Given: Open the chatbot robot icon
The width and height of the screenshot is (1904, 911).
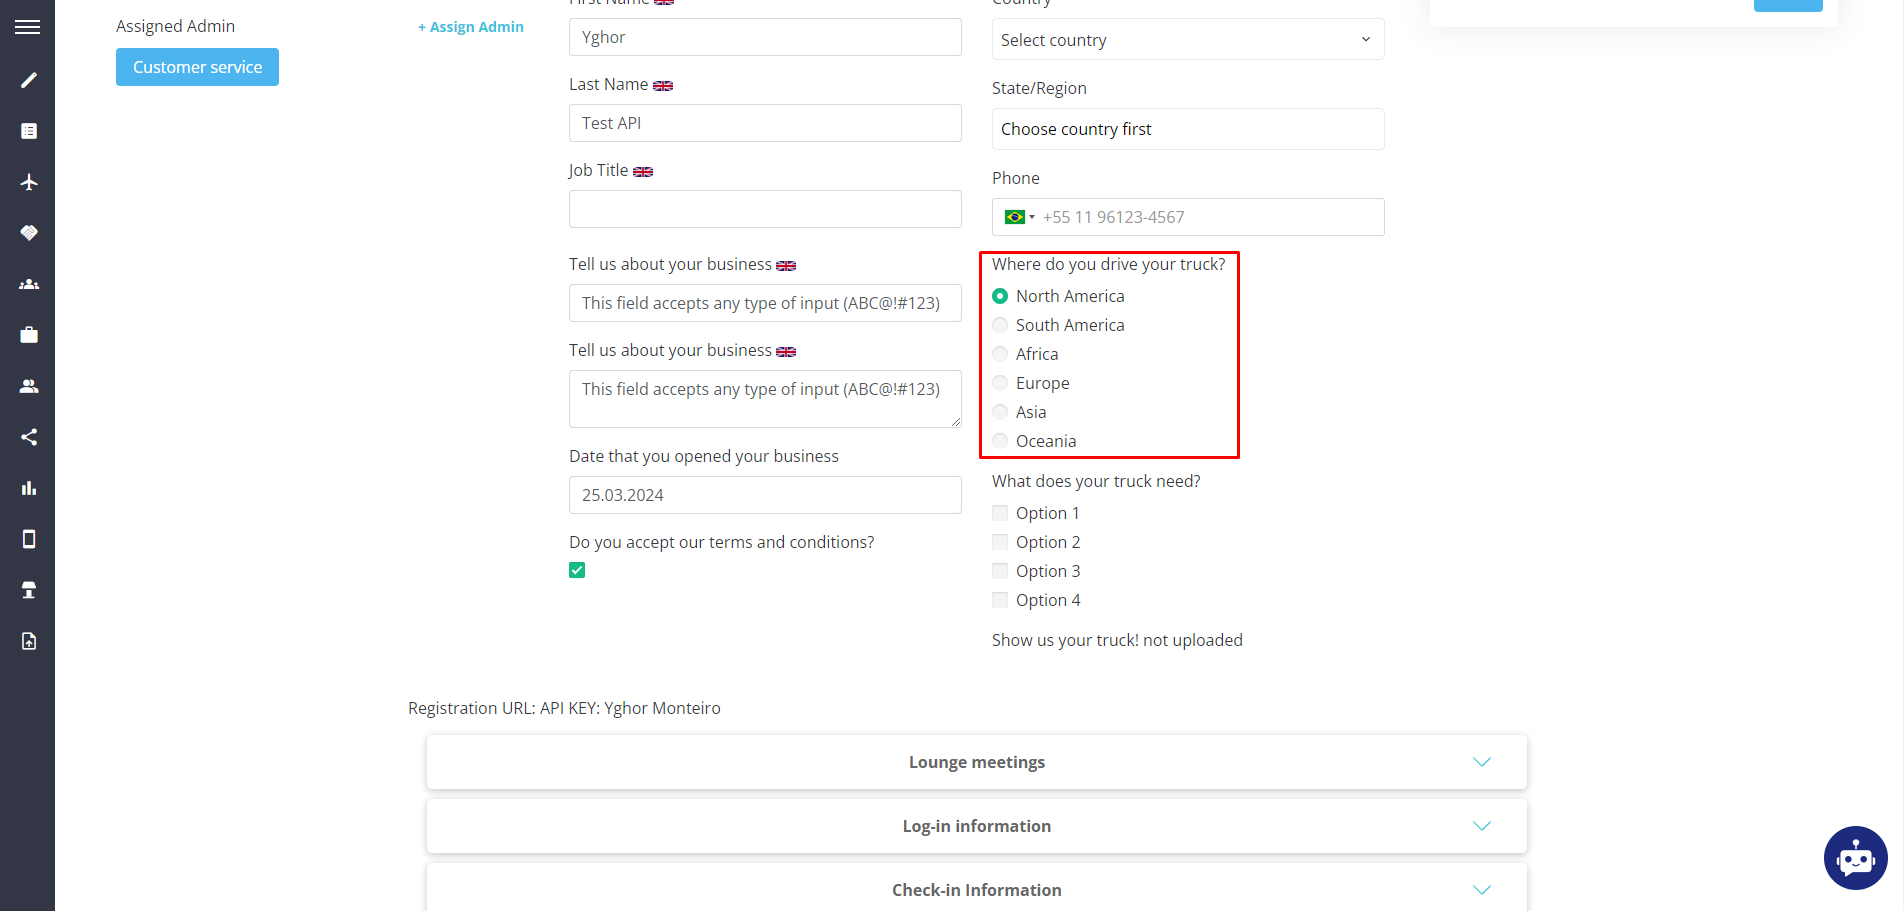Looking at the screenshot, I should click(1855, 857).
